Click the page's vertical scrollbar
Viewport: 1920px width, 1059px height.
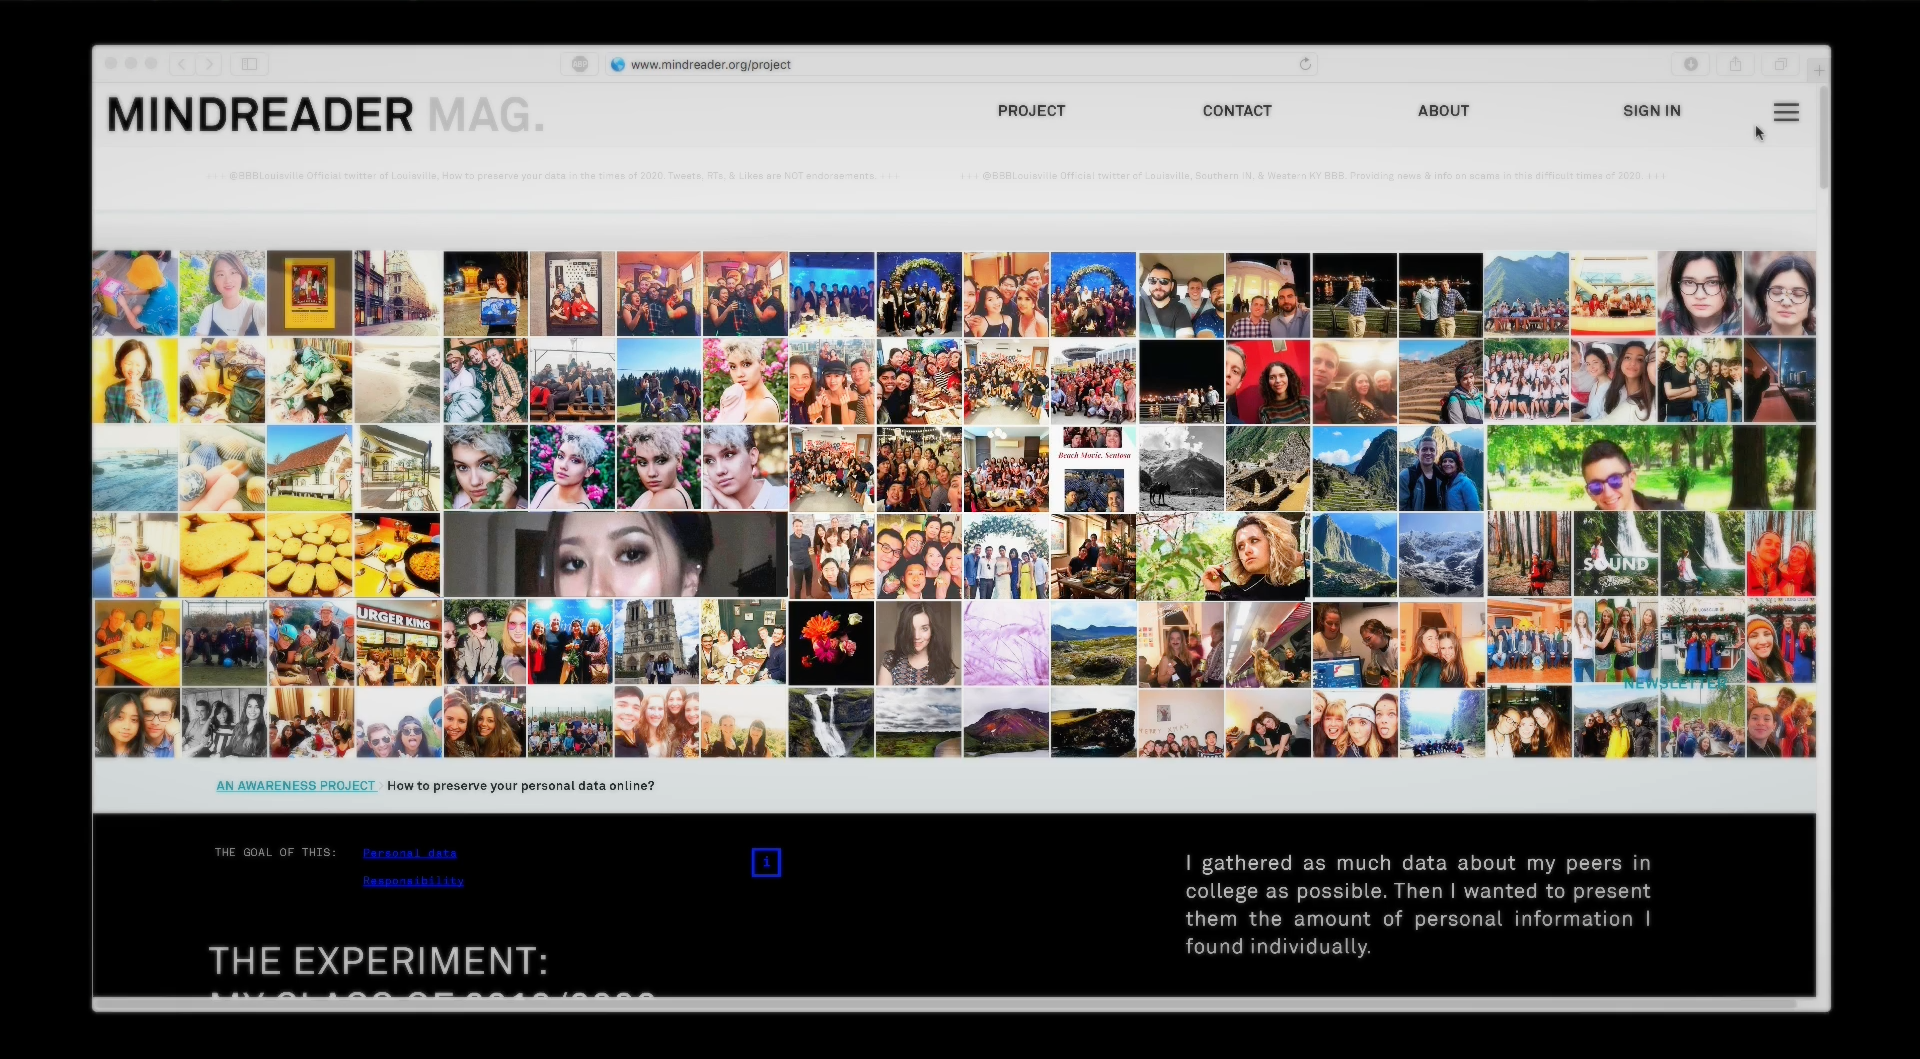click(1823, 137)
